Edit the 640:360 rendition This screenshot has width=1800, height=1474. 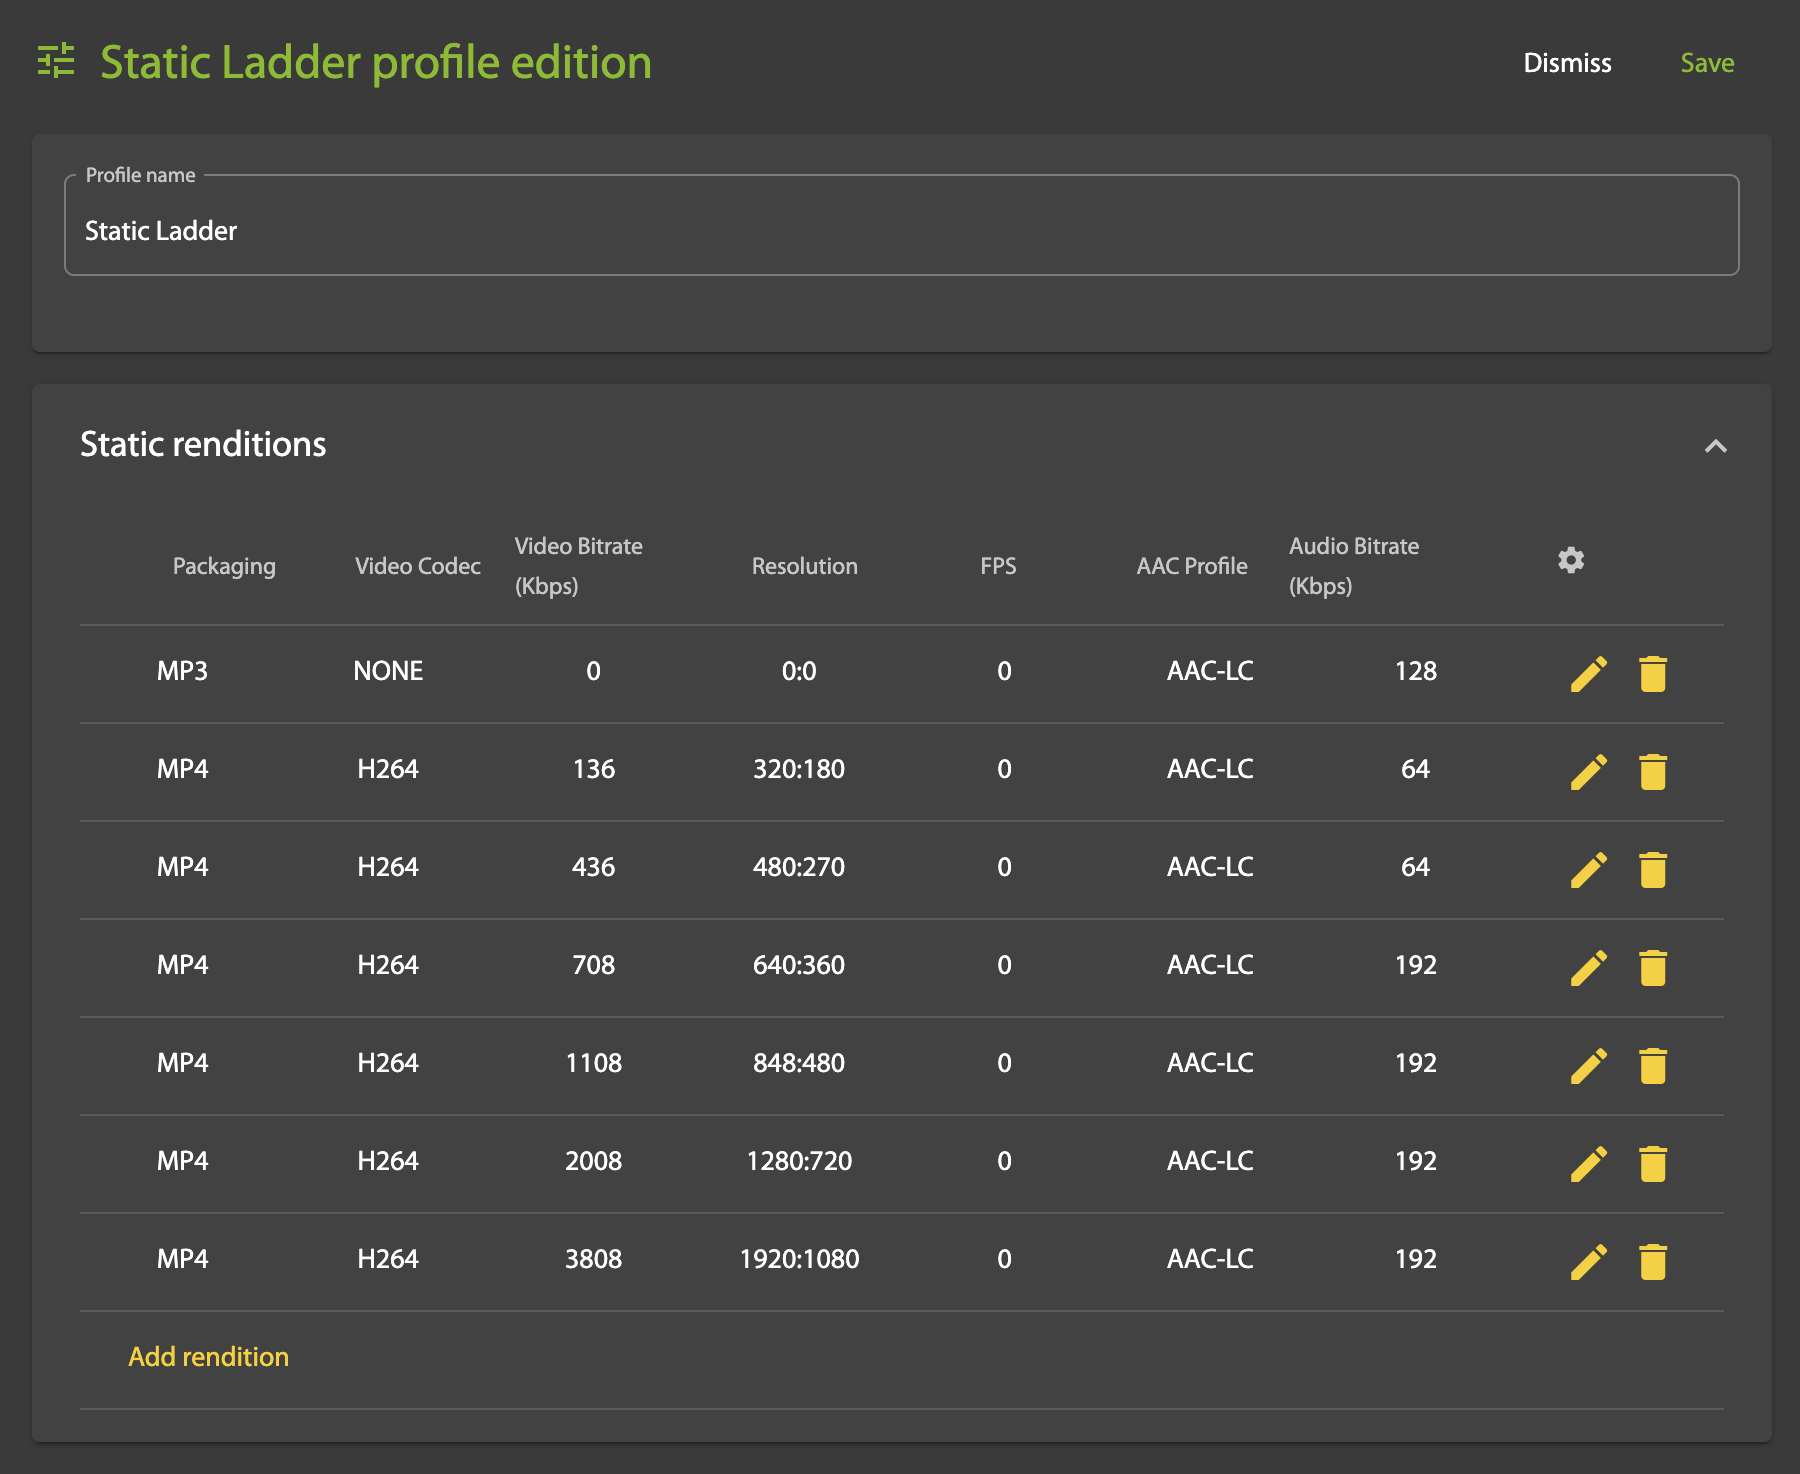tap(1589, 966)
